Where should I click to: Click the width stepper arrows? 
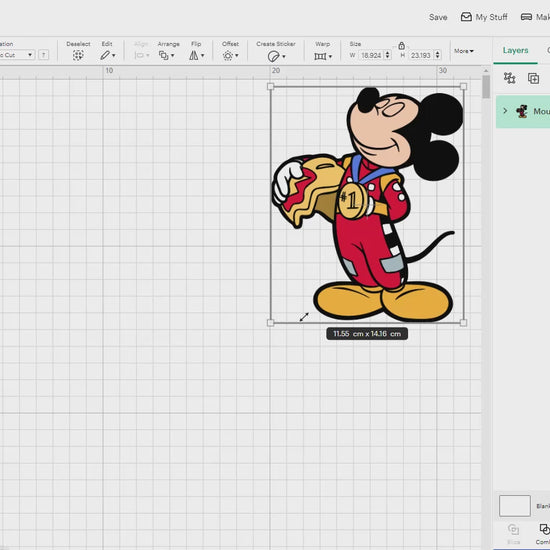tap(388, 55)
